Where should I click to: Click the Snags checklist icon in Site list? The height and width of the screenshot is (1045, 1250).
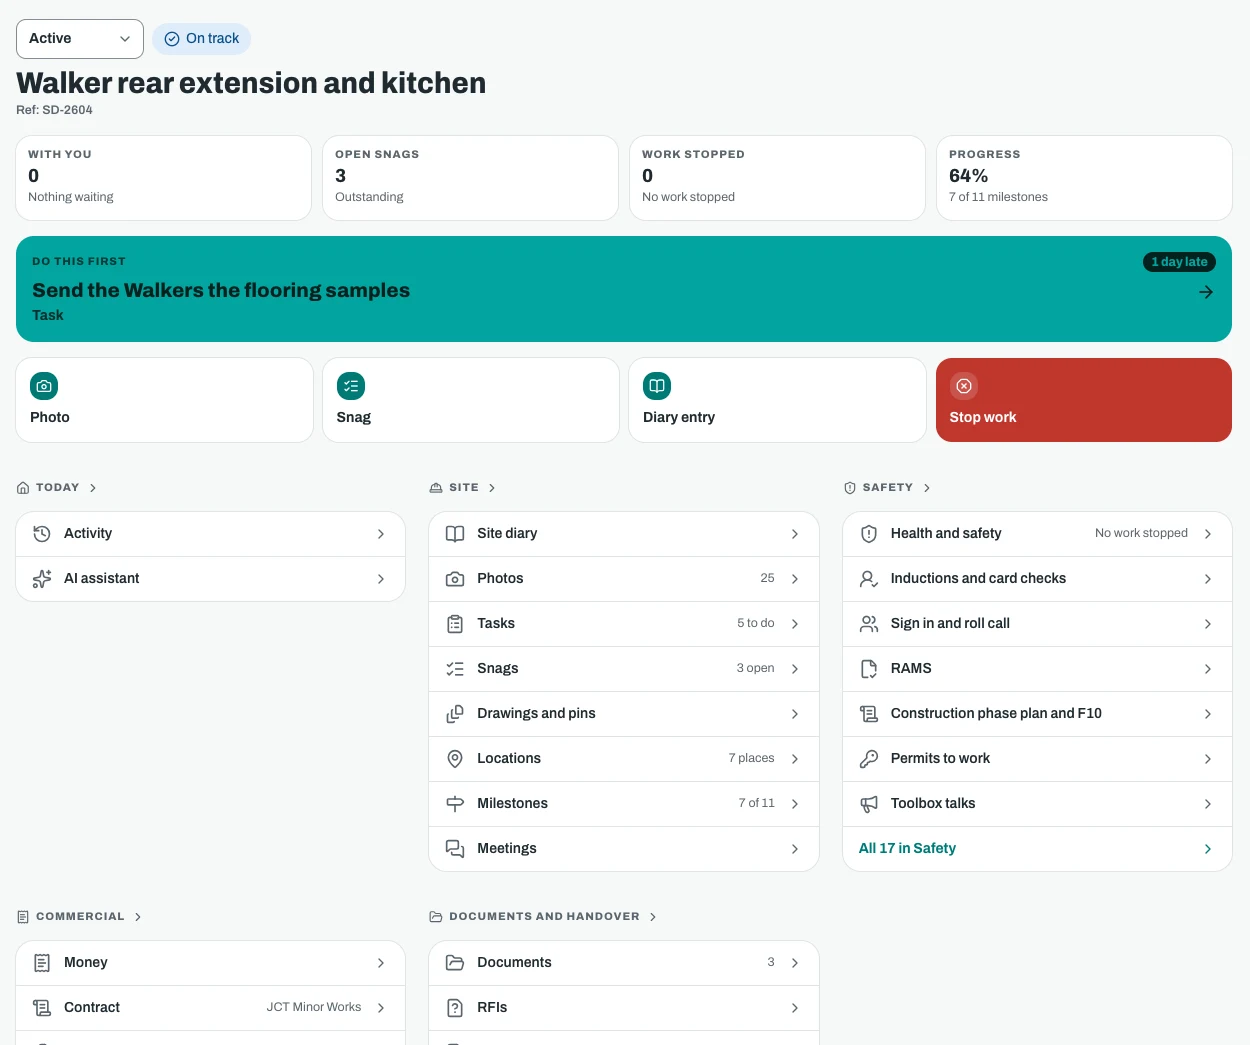pyautogui.click(x=455, y=669)
